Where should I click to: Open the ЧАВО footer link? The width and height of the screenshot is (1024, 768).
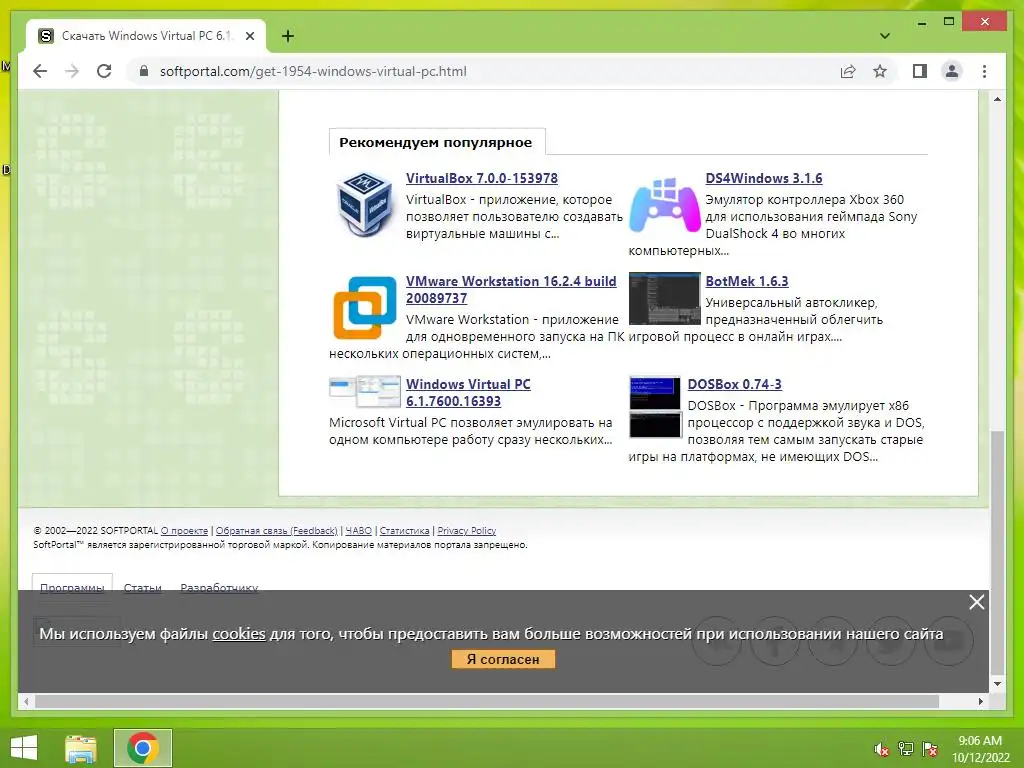[359, 531]
